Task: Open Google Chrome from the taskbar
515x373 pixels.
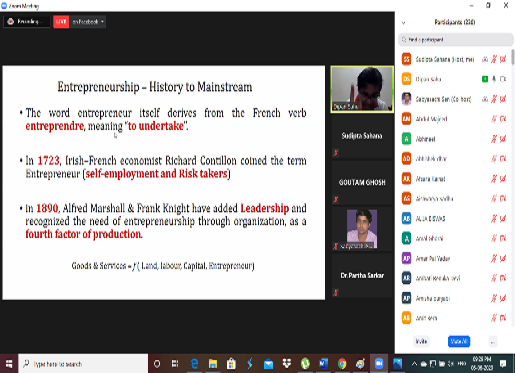Action: point(342,364)
